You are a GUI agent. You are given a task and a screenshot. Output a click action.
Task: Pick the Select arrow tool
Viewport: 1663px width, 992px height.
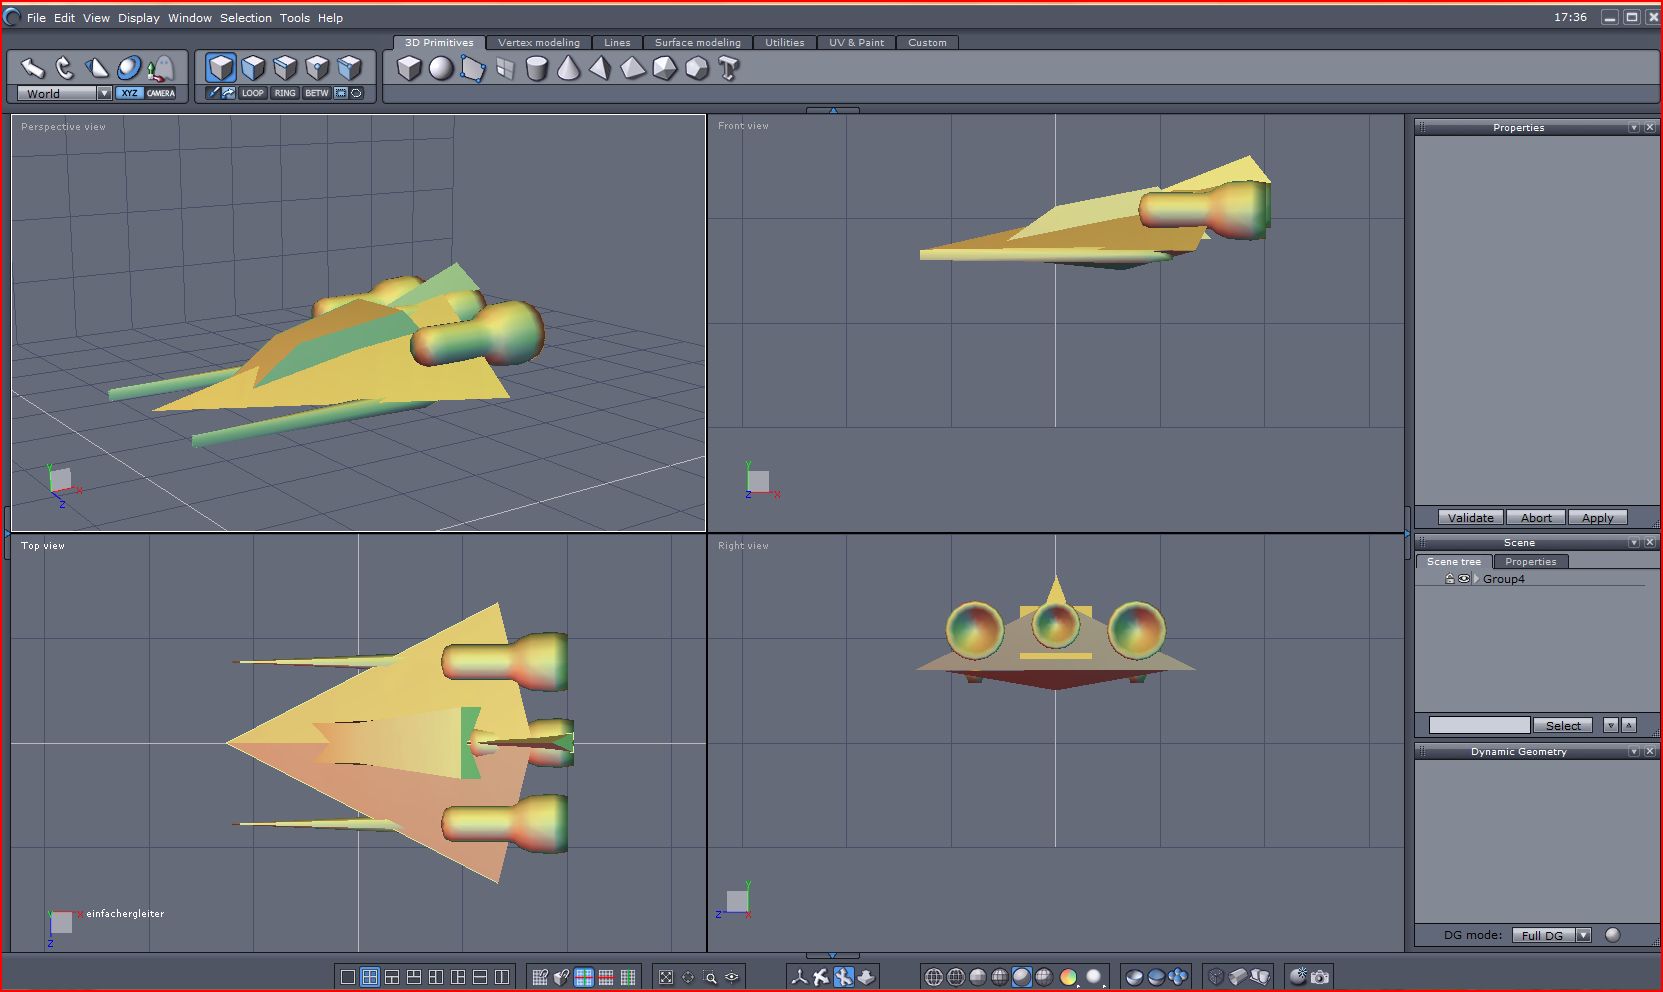(33, 68)
